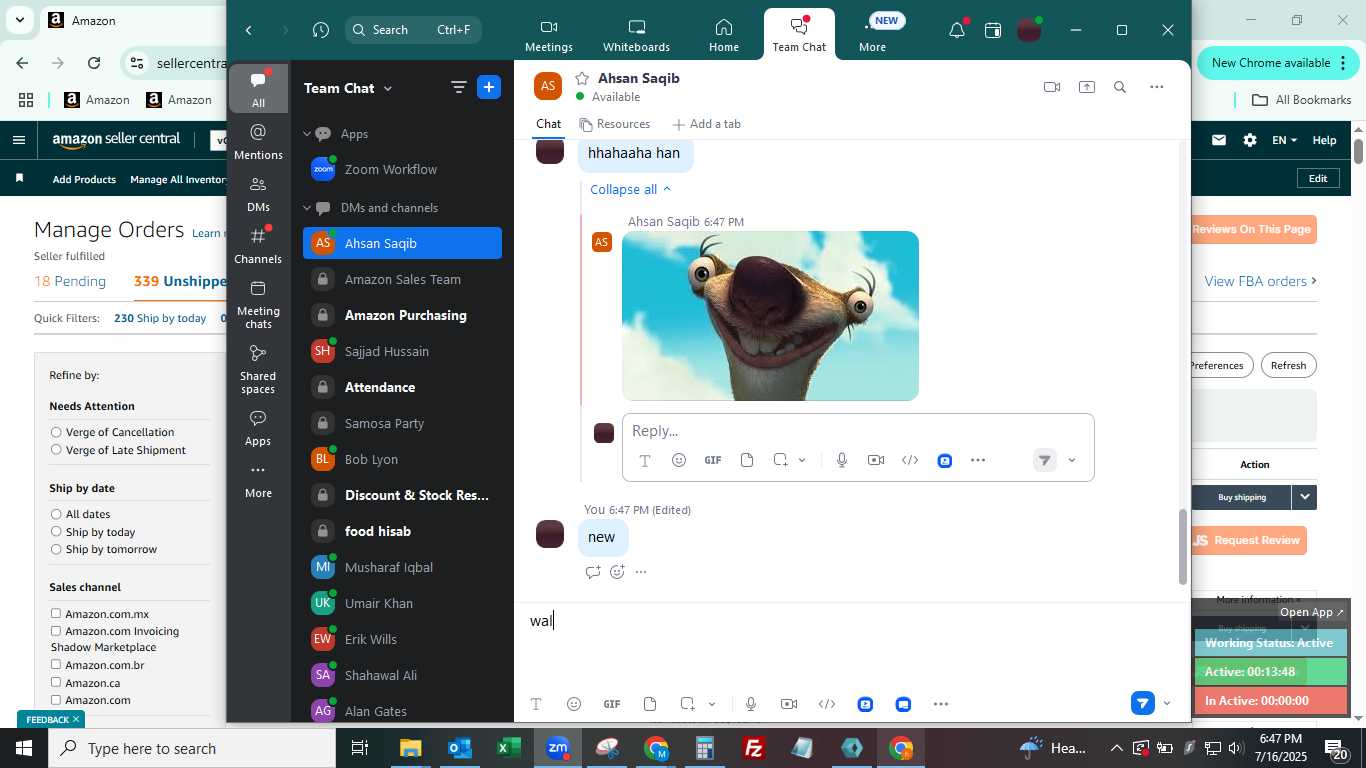This screenshot has height=768, width=1366.
Task: Select All dates under Ship by date
Action: 56,514
